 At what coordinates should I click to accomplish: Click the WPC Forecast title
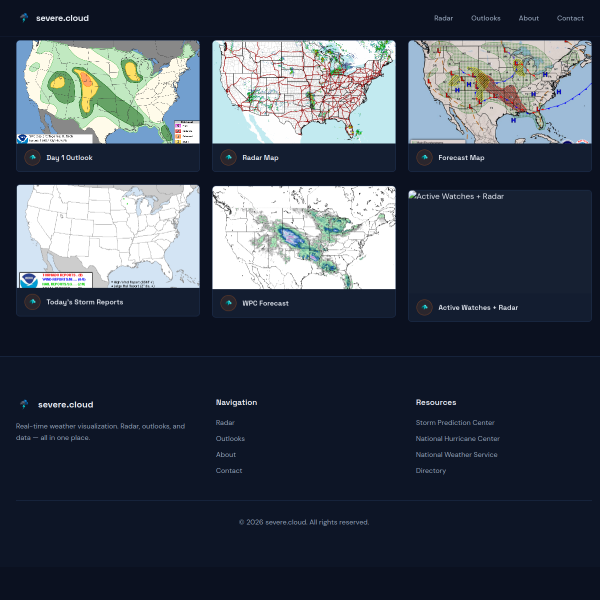[x=265, y=303]
